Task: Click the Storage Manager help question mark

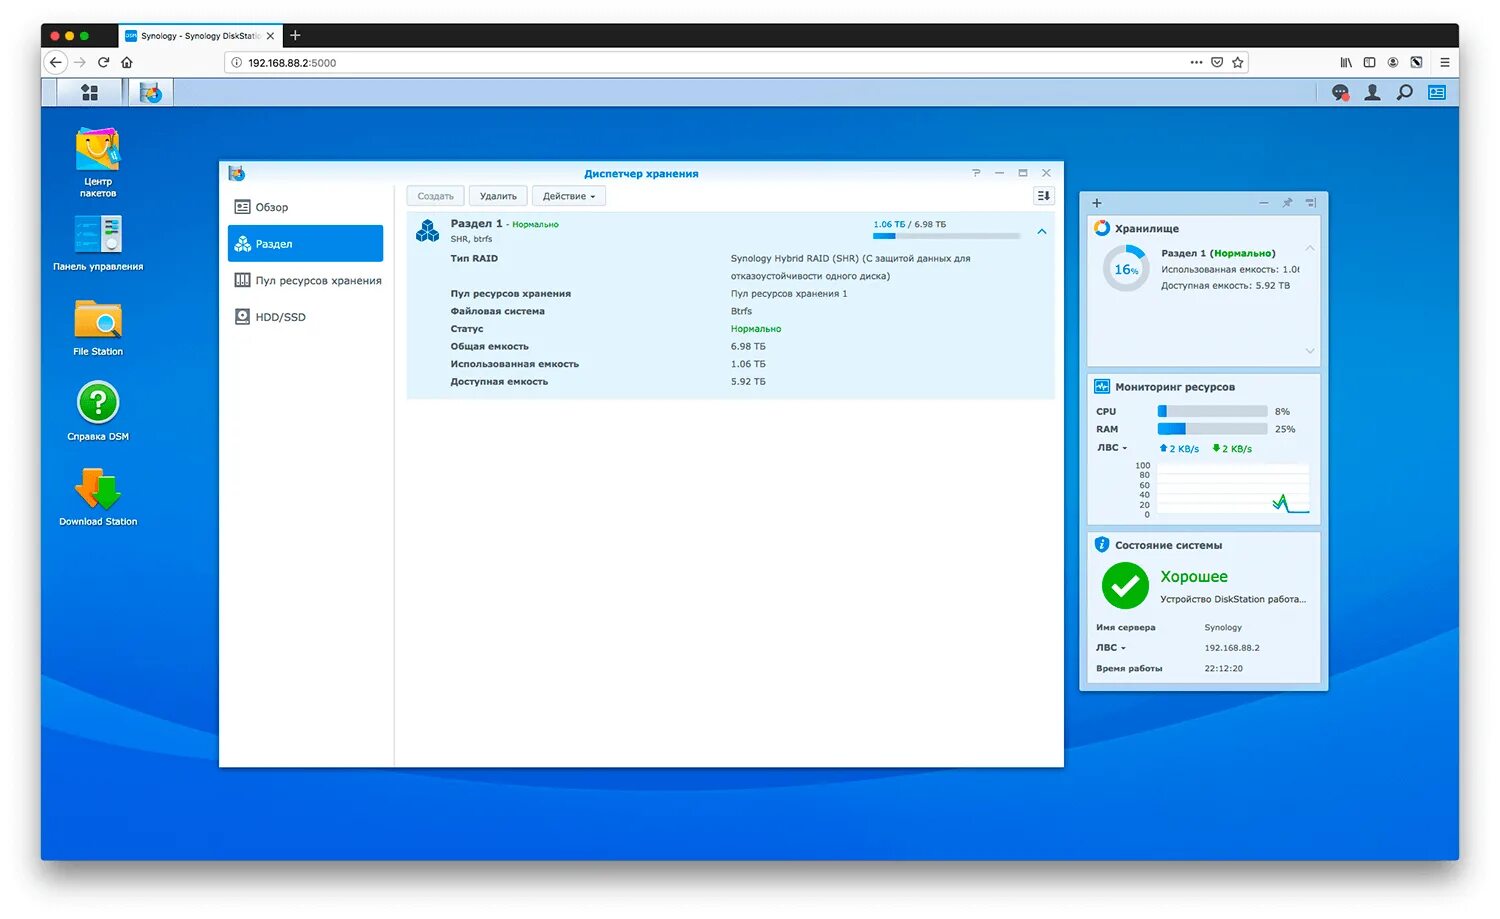Action: point(976,173)
